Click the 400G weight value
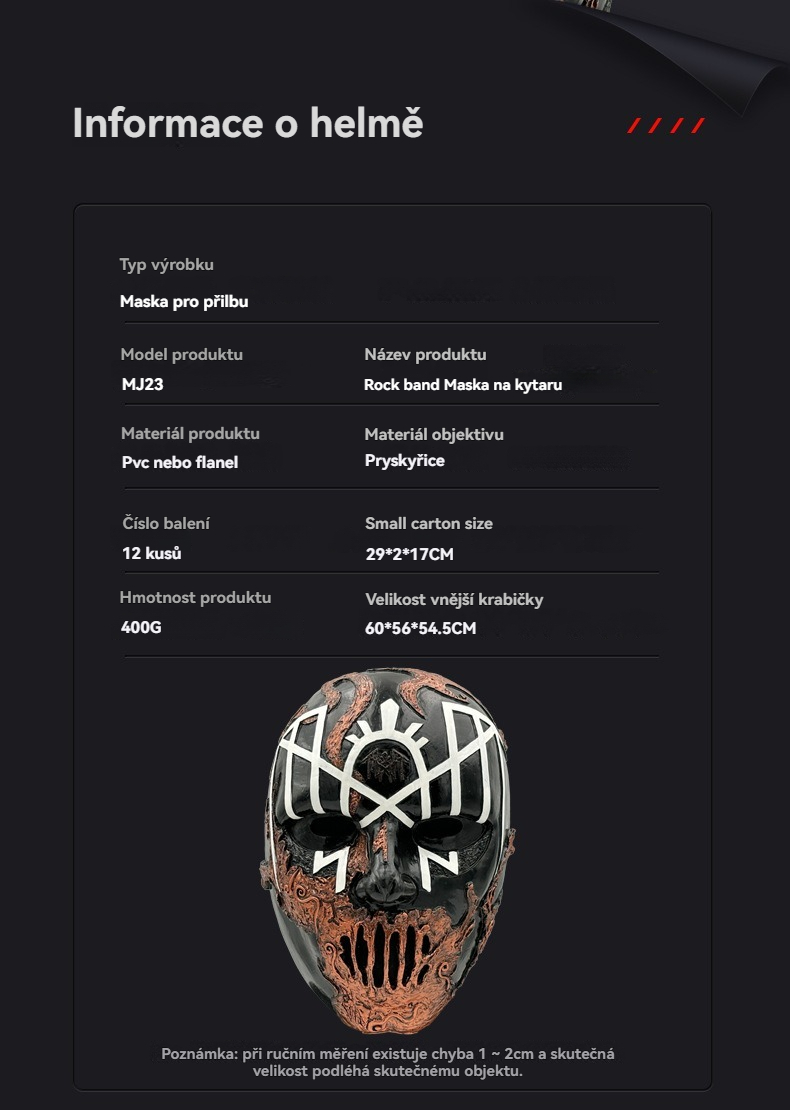Screen dimensions: 790x1110 click(x=141, y=627)
